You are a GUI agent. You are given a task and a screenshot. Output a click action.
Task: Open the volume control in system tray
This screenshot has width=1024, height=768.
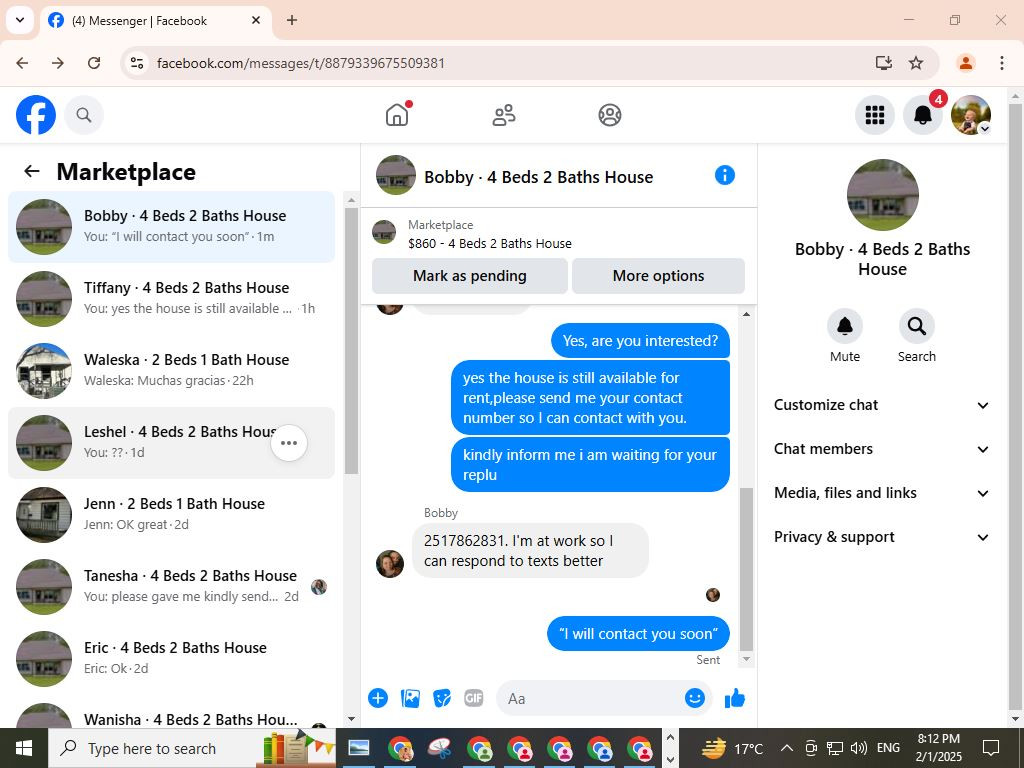(x=859, y=748)
